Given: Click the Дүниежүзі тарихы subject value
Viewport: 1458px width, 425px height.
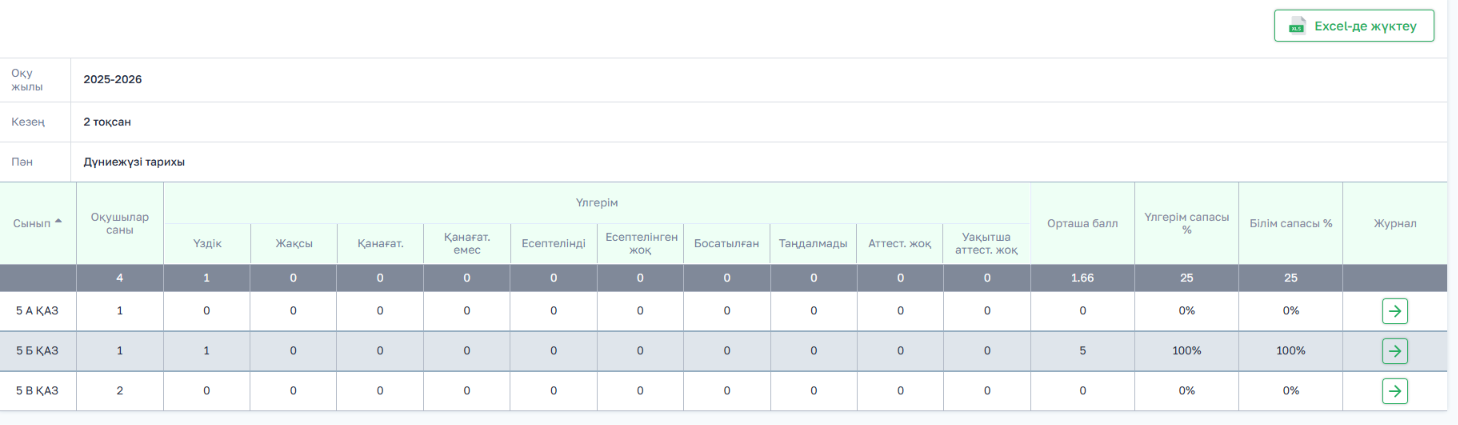Looking at the screenshot, I should (x=134, y=162).
